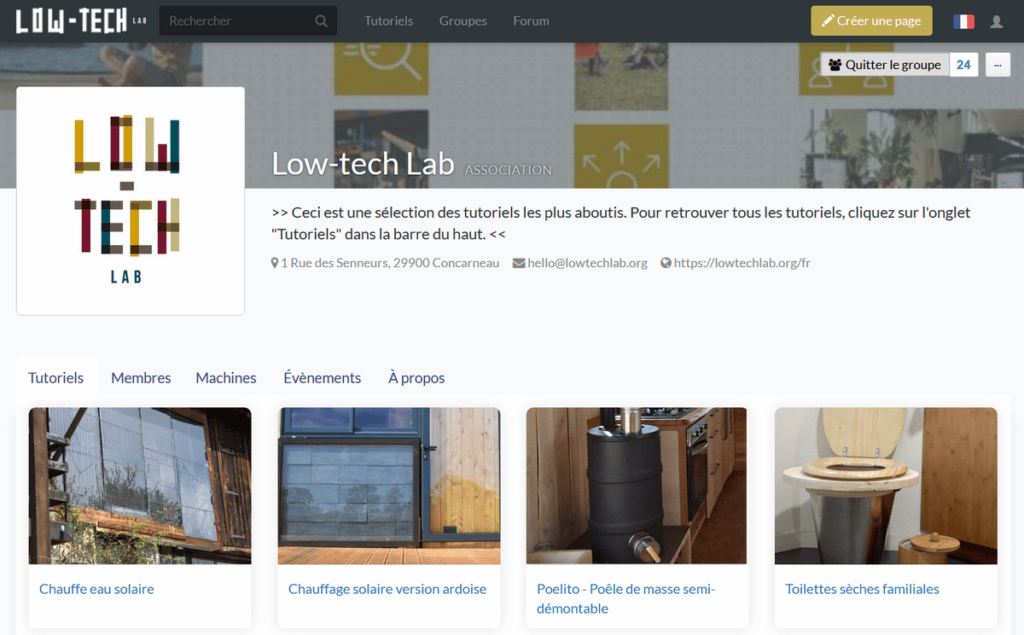Open Tutoriels in the top navigation
Image resolution: width=1024 pixels, height=635 pixels.
click(388, 21)
